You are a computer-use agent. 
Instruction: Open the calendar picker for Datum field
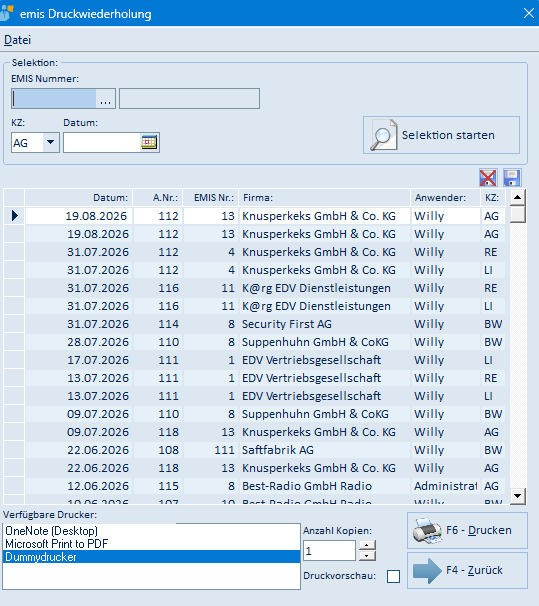point(149,142)
